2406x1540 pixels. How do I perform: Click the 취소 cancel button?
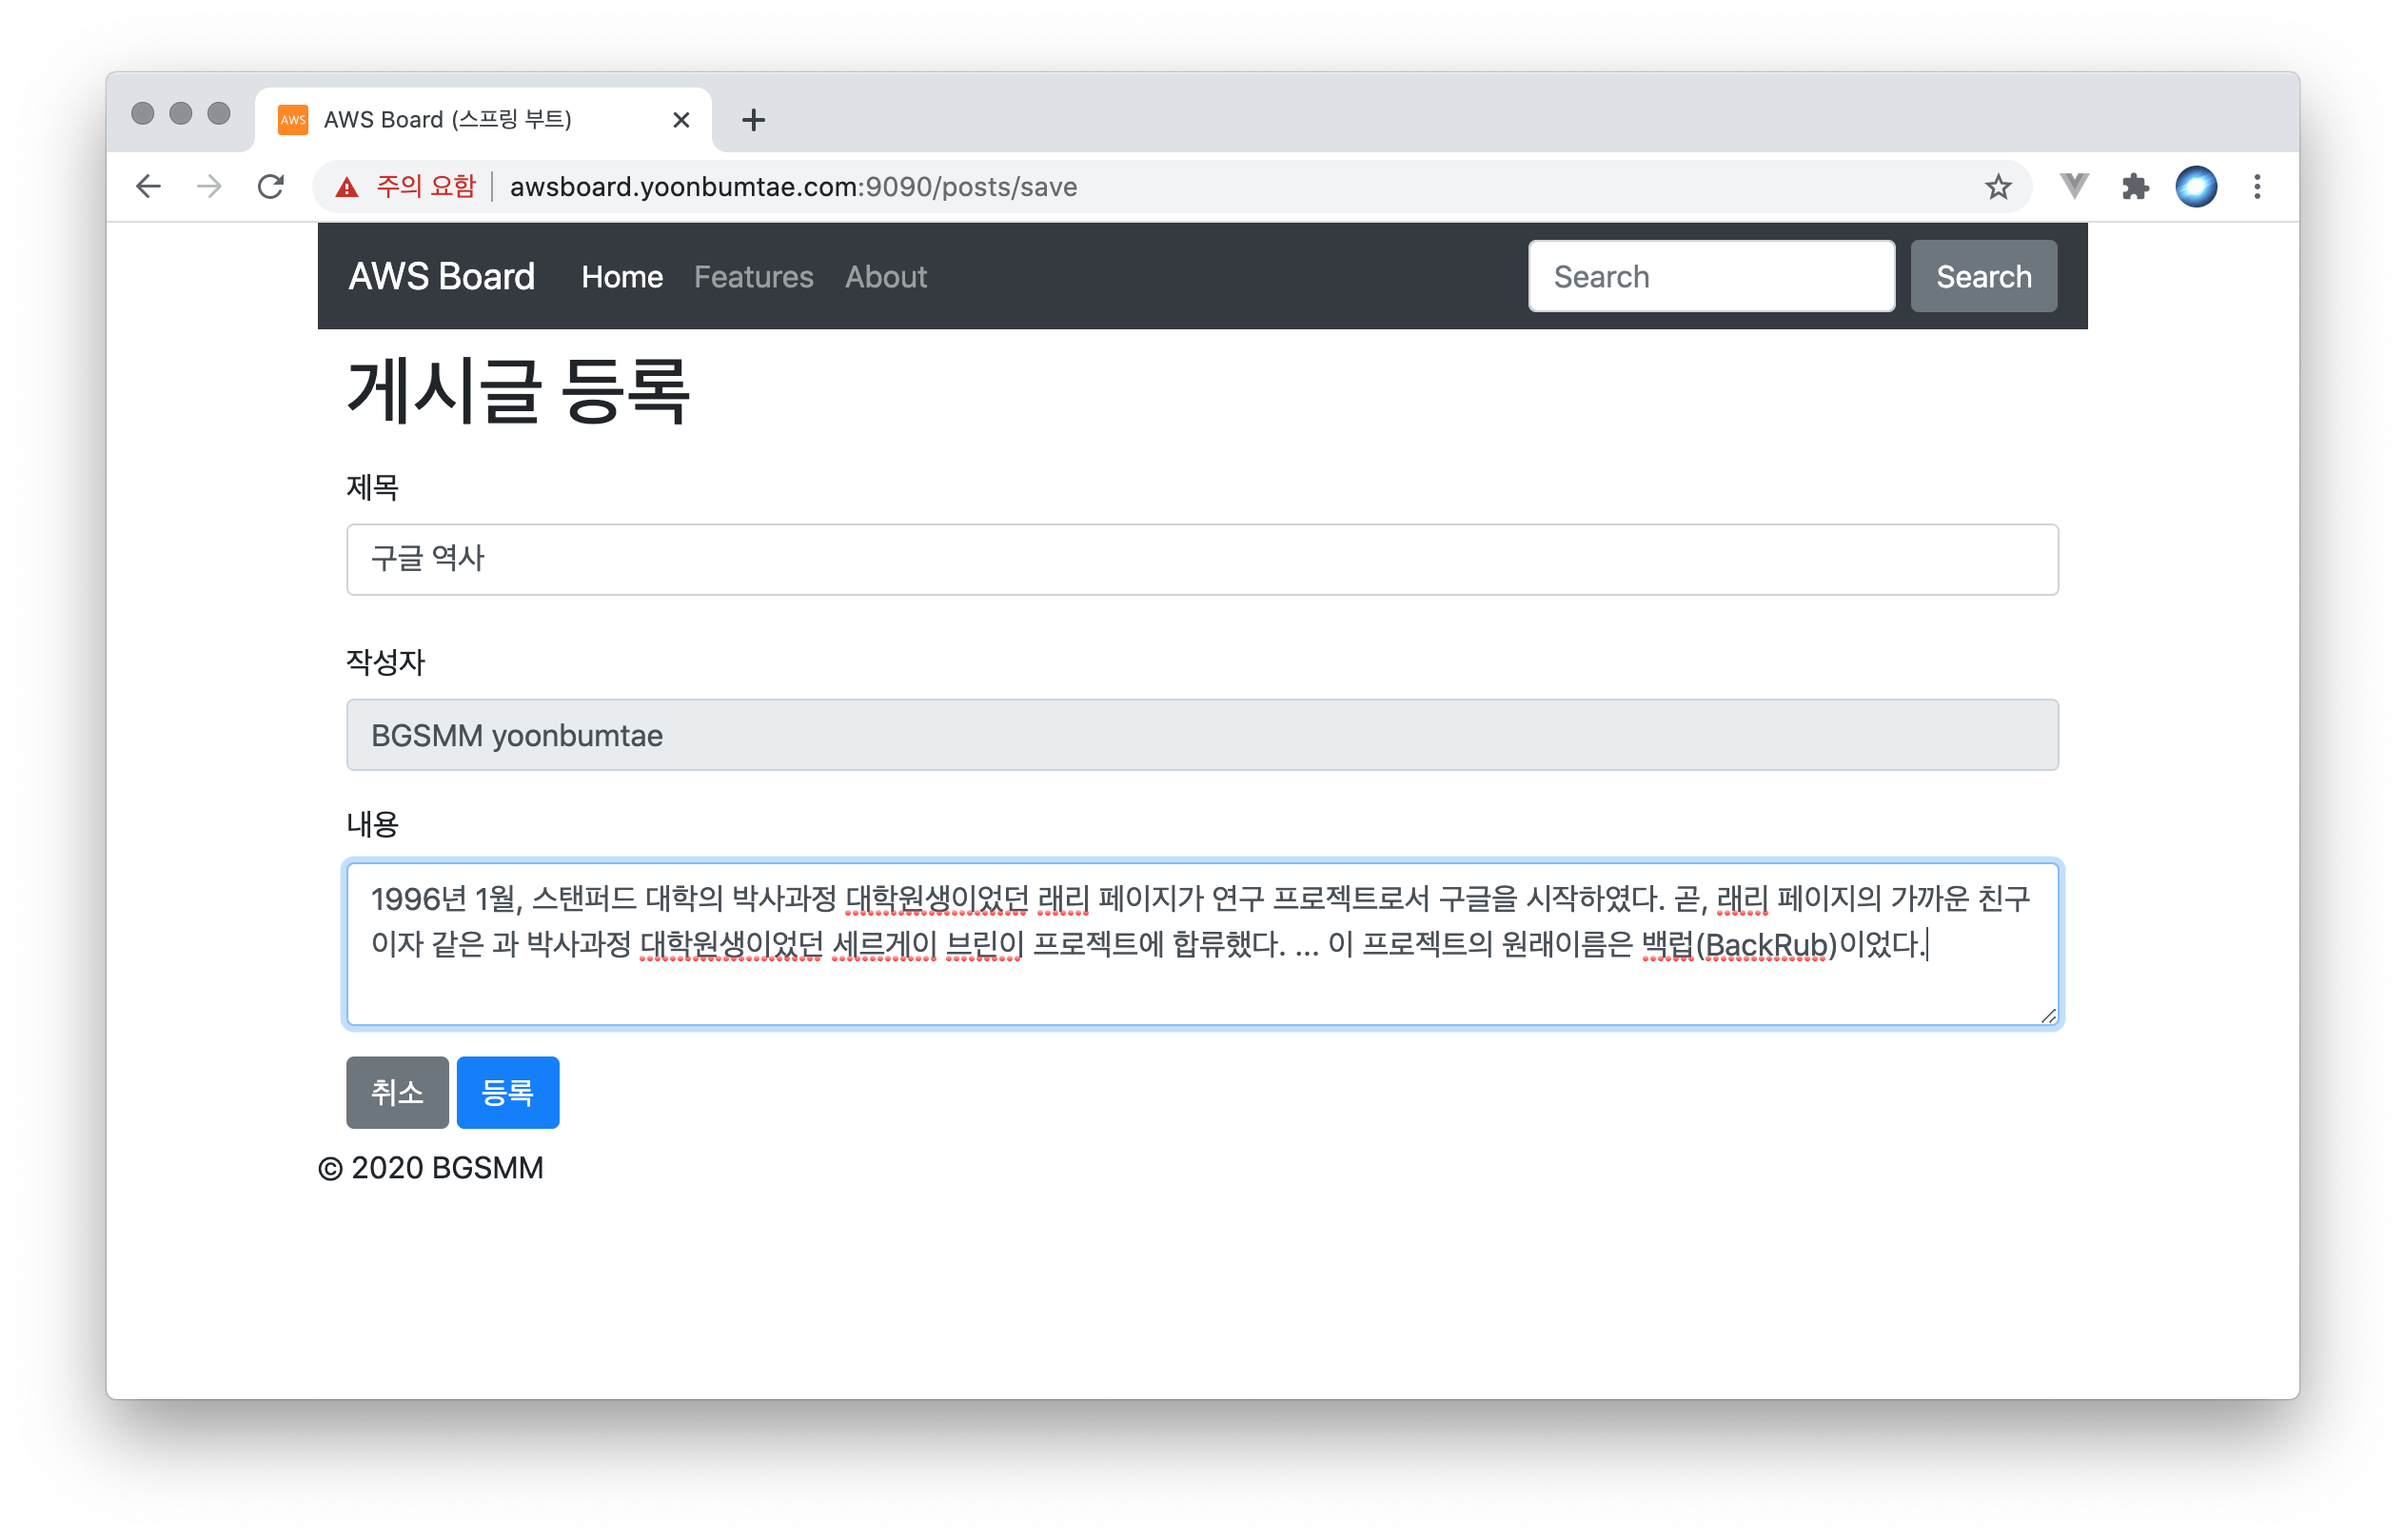click(397, 1092)
